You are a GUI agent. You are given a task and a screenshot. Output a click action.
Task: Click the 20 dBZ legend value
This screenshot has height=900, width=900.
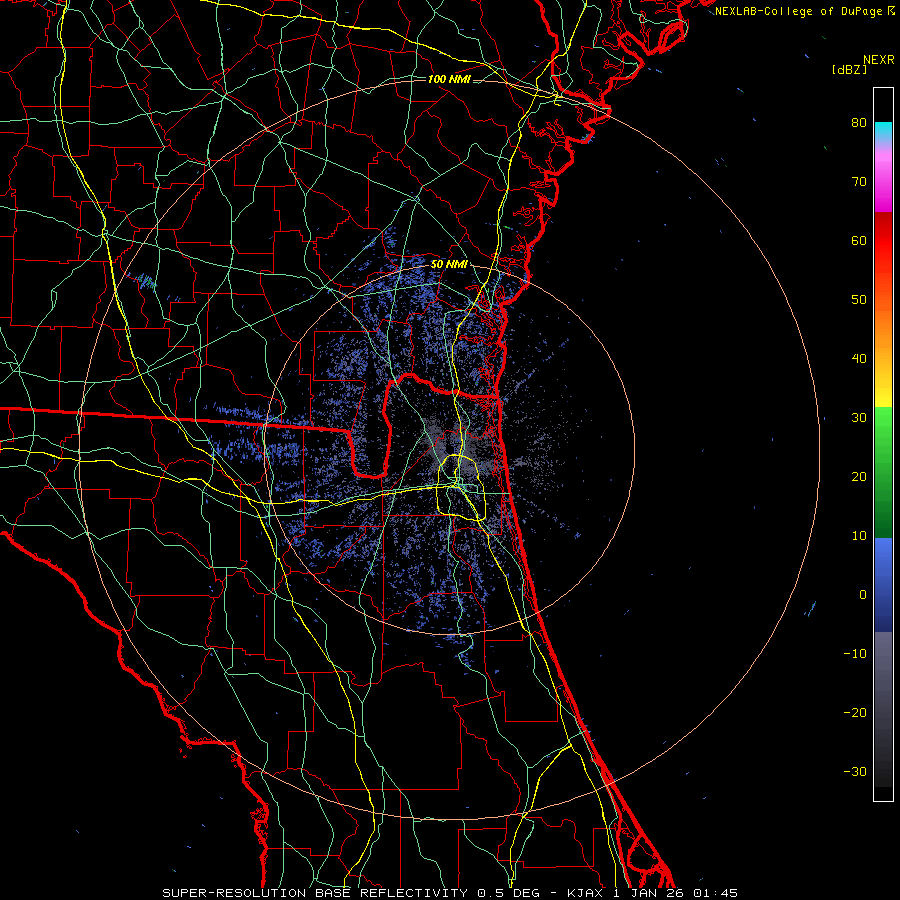click(x=859, y=476)
